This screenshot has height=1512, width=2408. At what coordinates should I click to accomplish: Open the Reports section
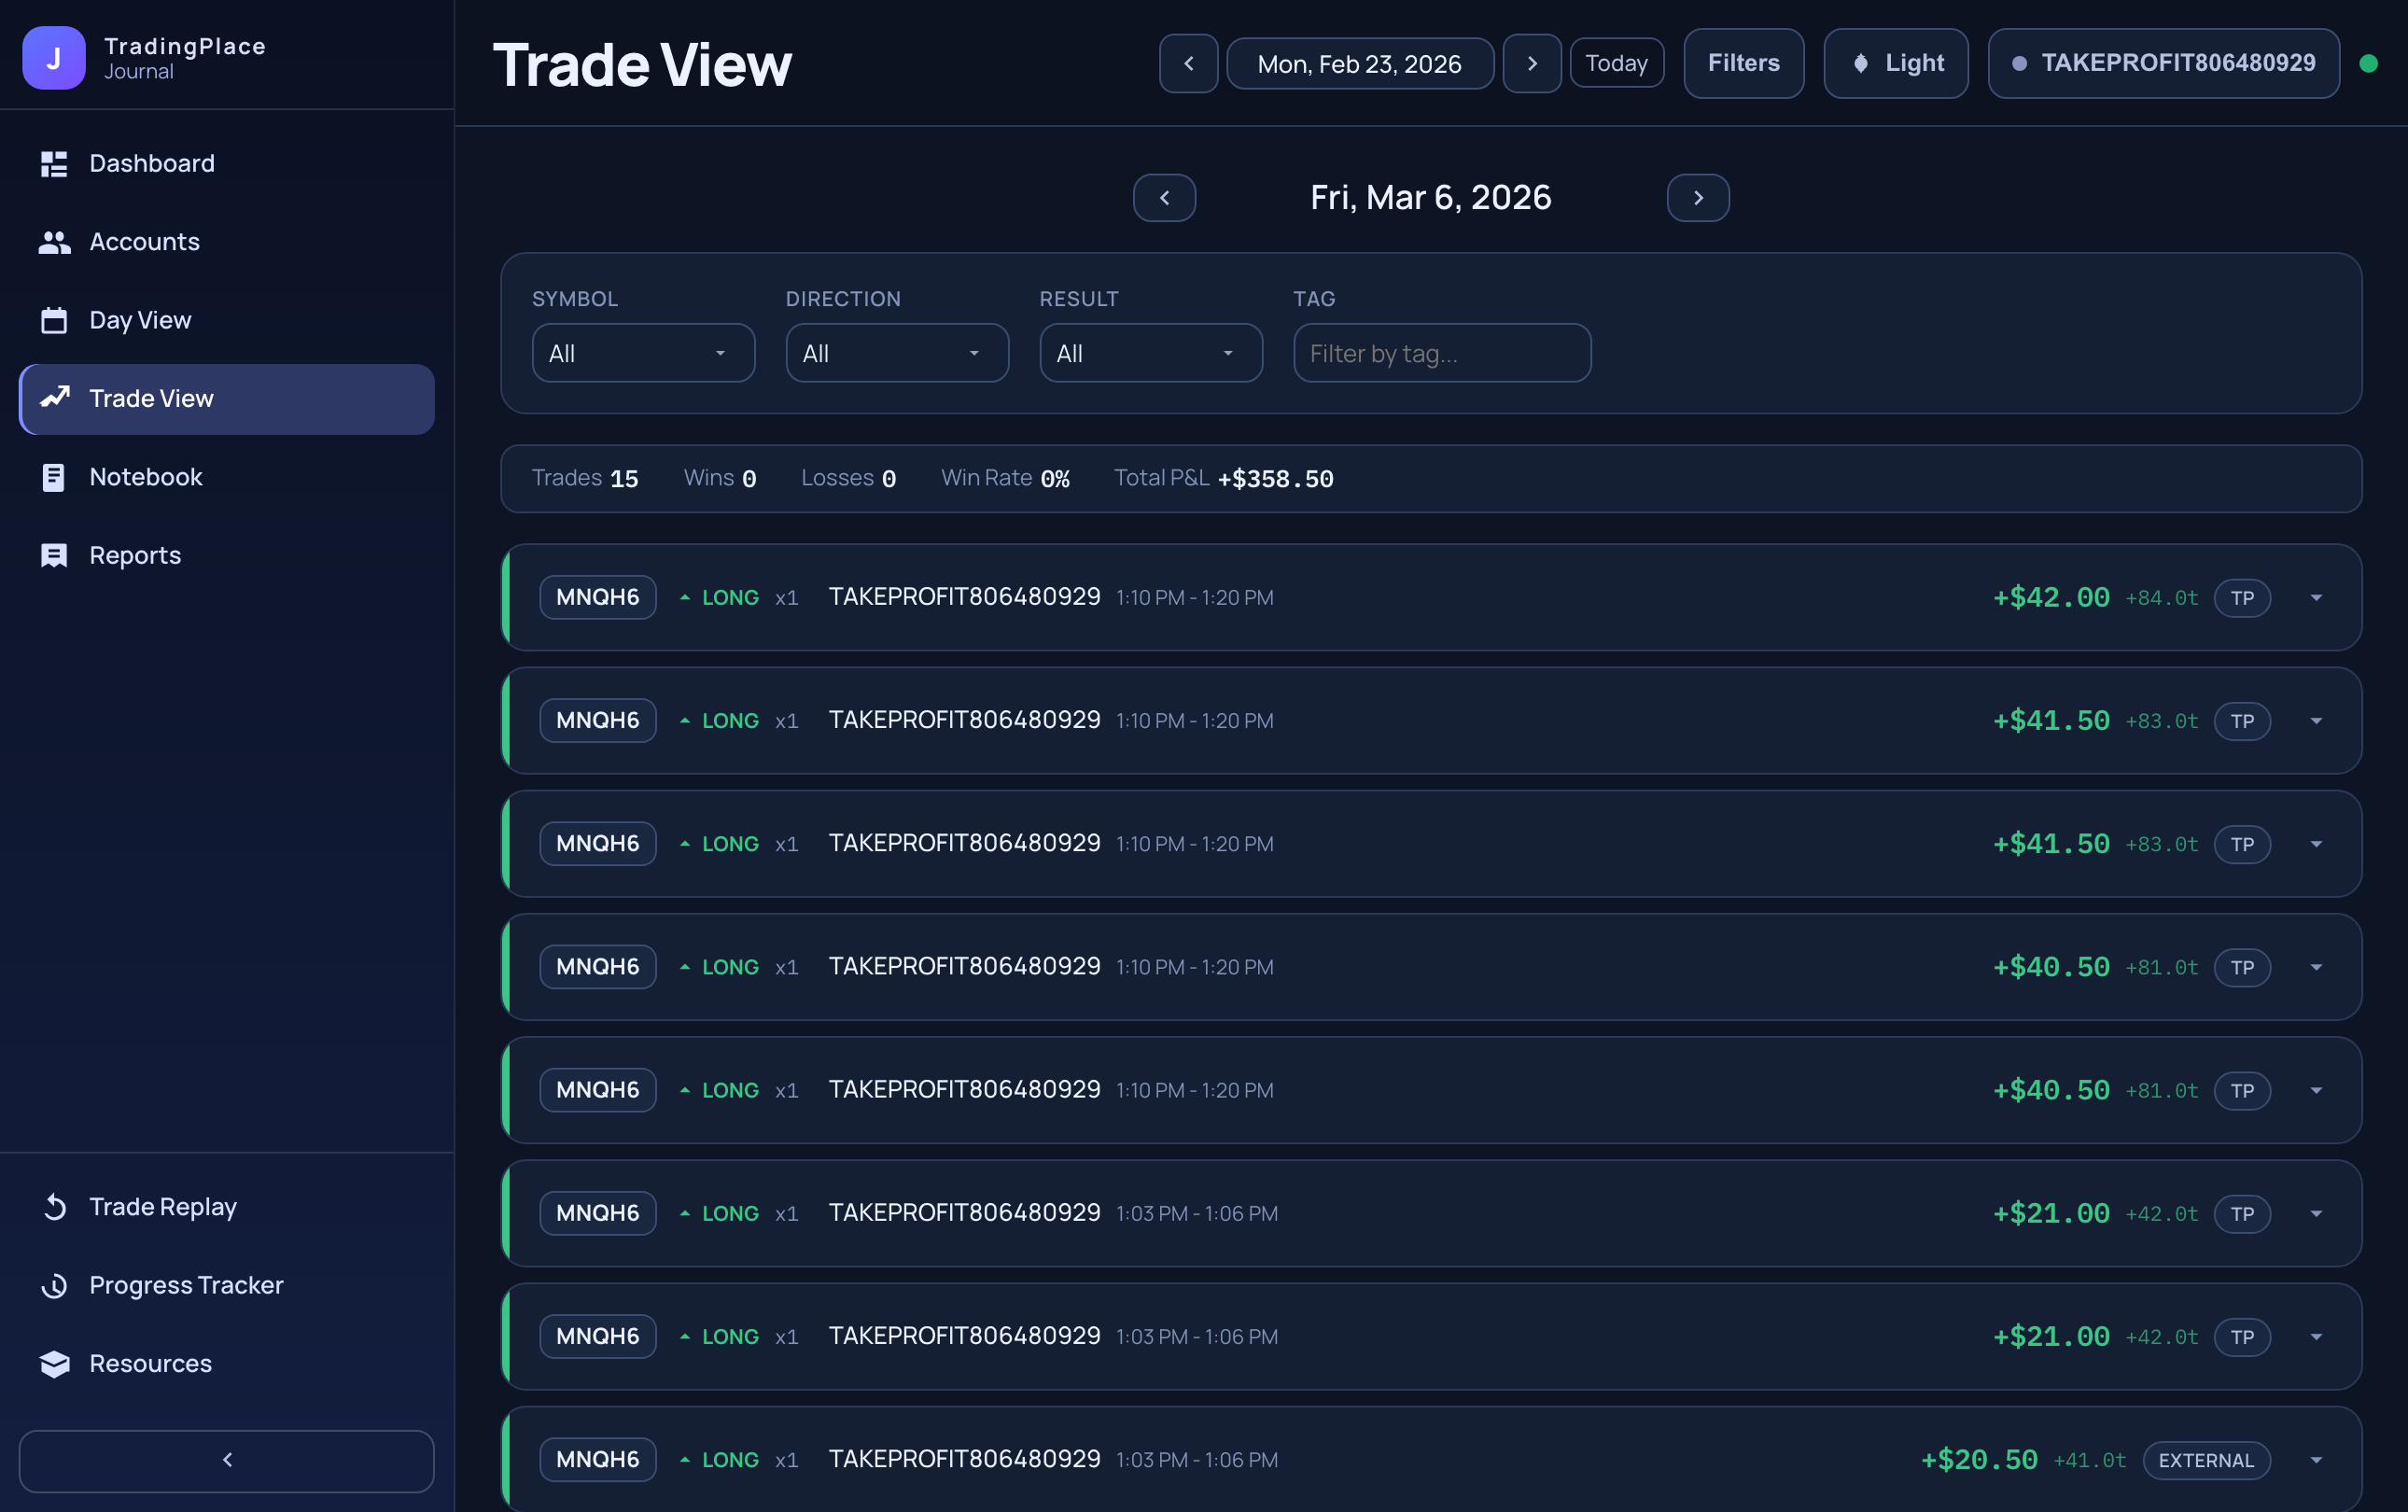(x=135, y=555)
